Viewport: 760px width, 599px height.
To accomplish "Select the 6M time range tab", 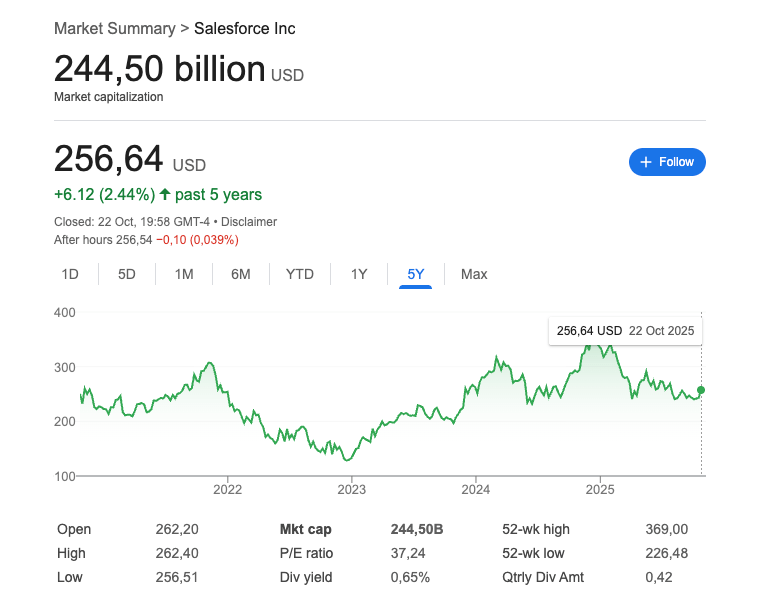I will pyautogui.click(x=240, y=274).
